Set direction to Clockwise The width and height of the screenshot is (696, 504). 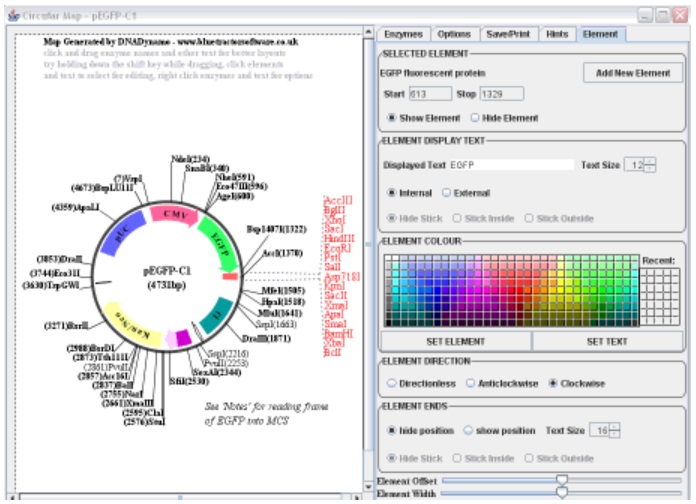pos(553,383)
